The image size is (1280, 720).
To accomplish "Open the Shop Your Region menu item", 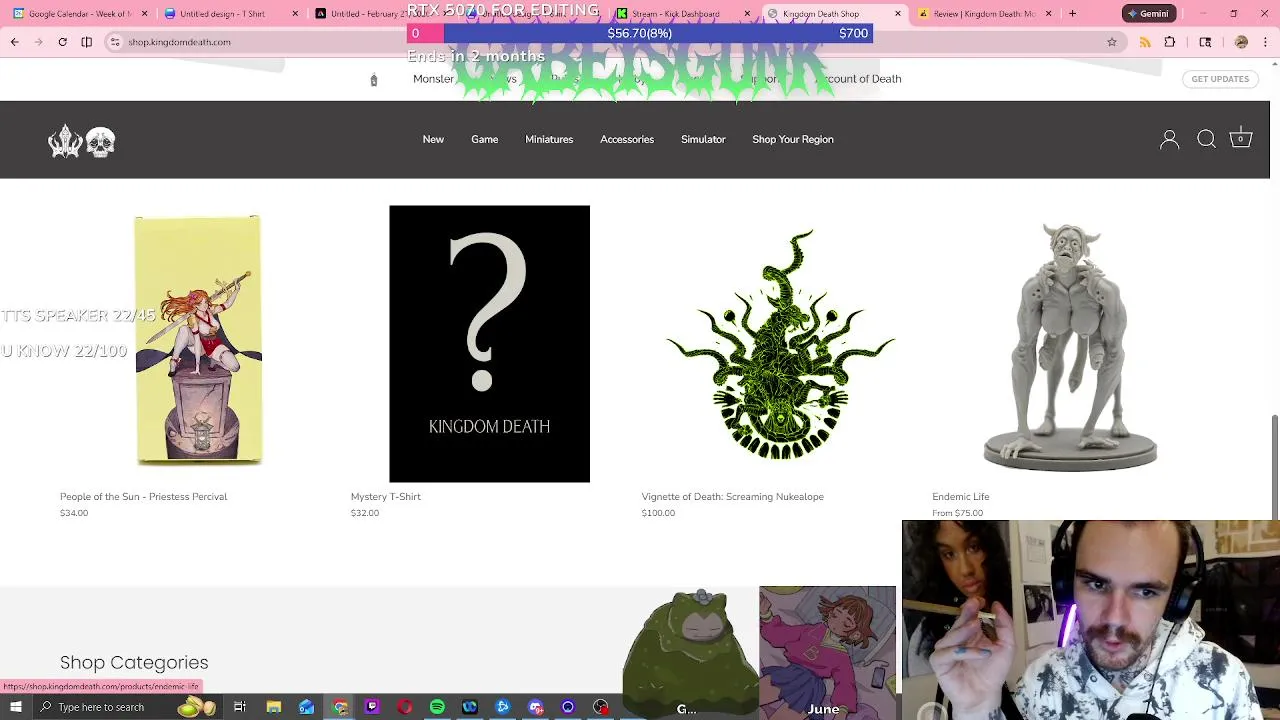I will coord(793,139).
